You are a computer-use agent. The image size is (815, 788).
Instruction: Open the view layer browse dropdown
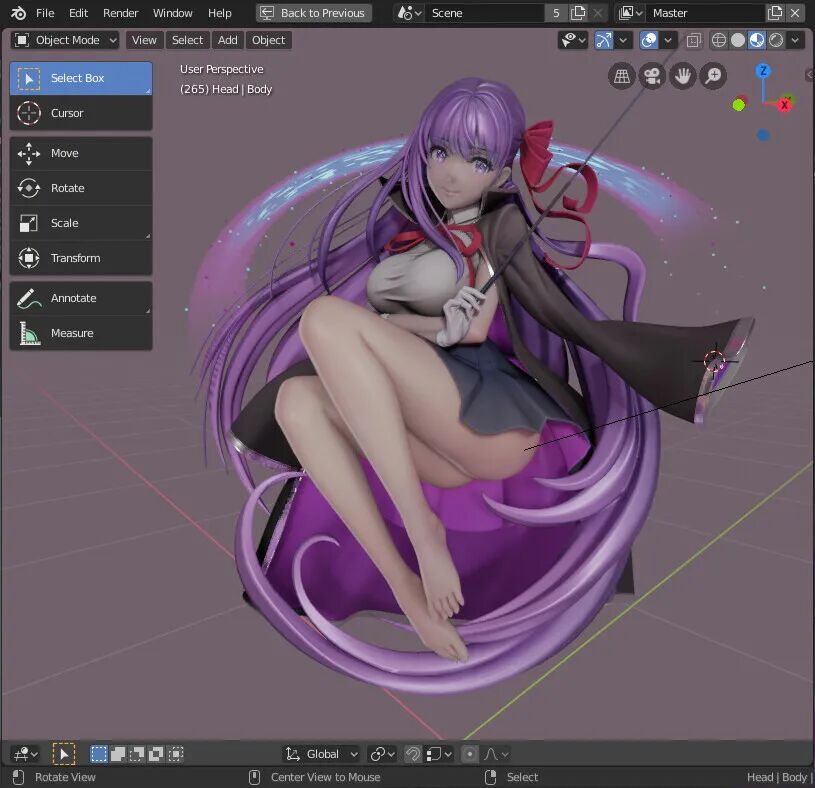coord(631,13)
